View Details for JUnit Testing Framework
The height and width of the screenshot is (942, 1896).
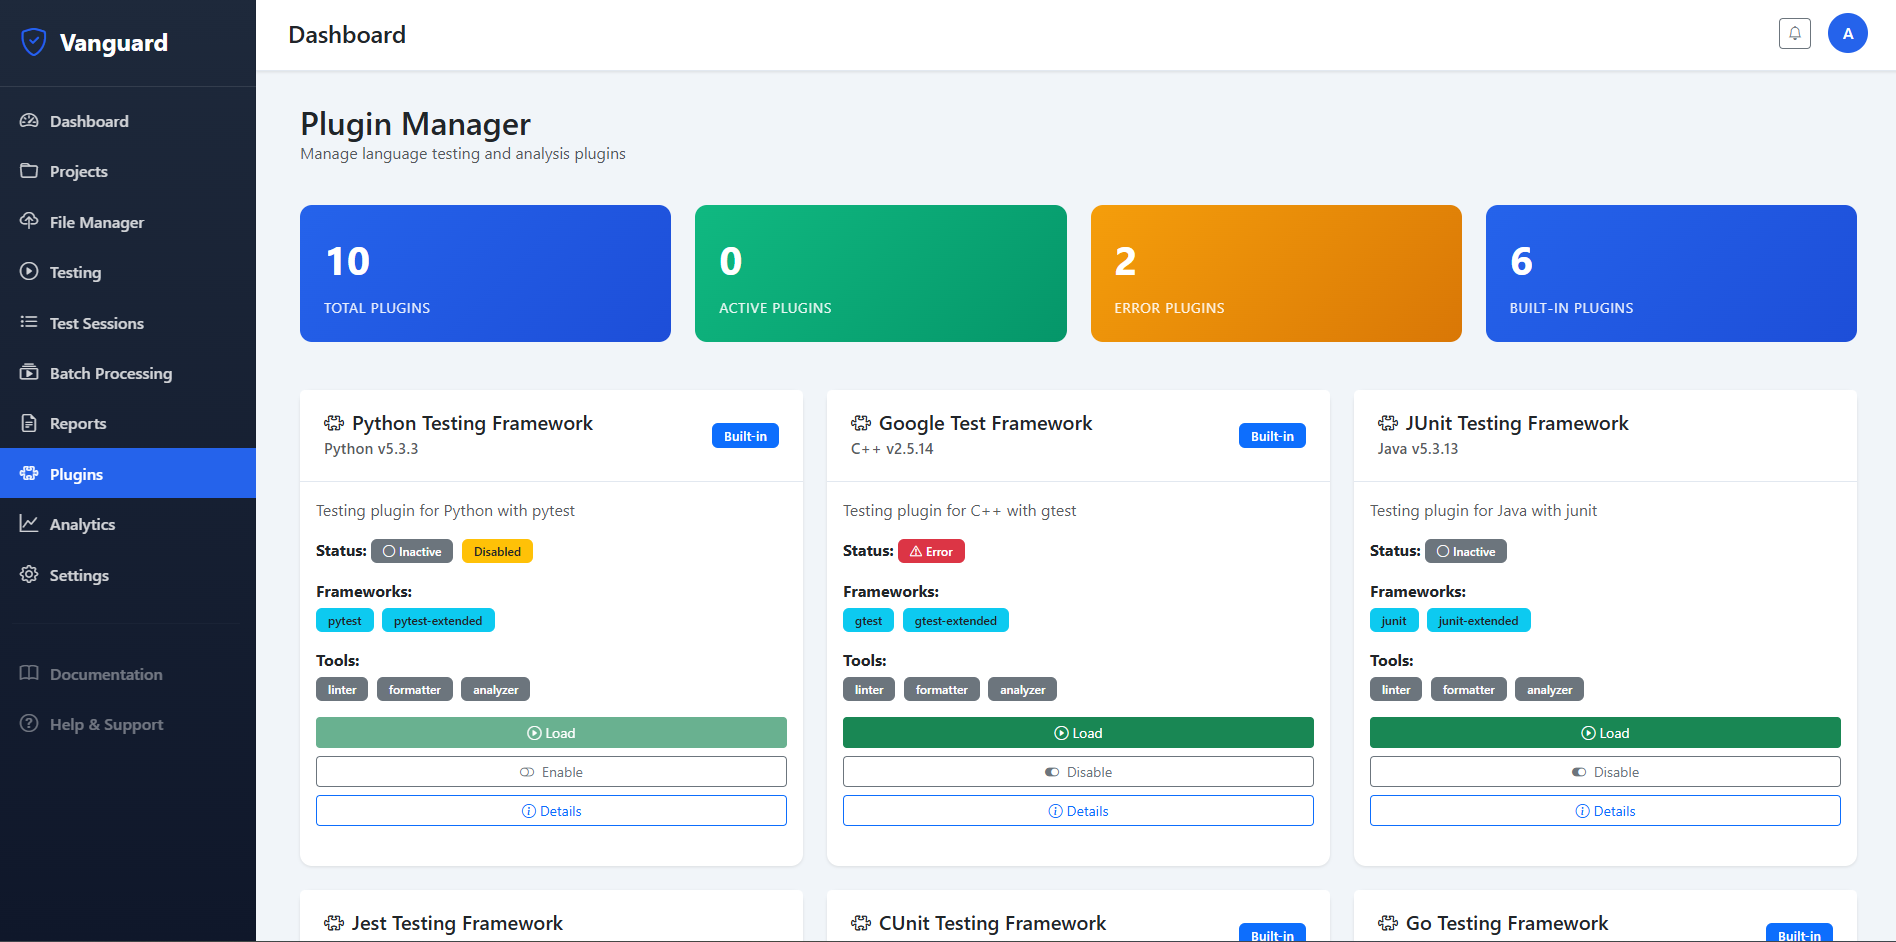[x=1604, y=811]
